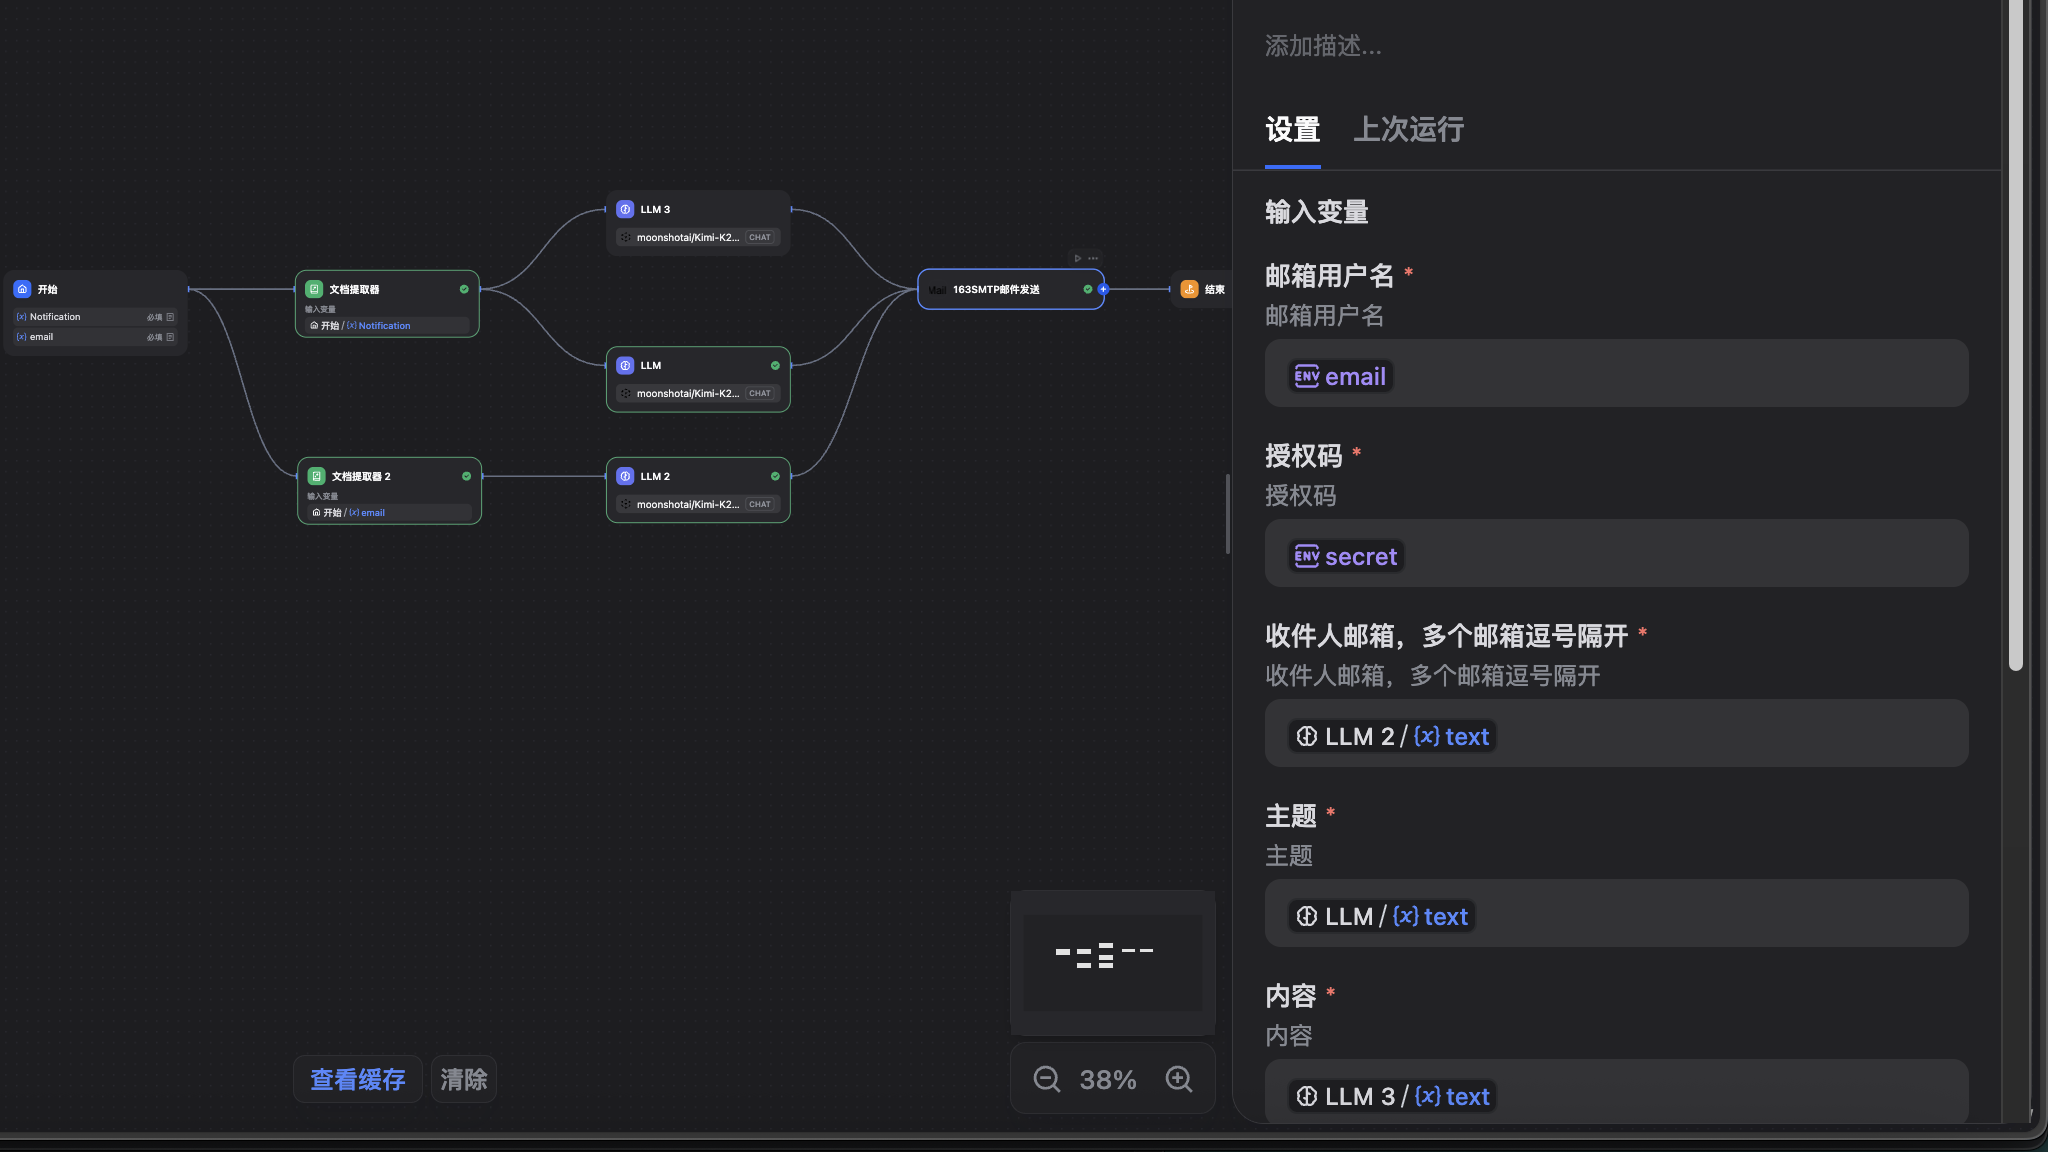Click the canvas minimap thumbnail
Viewport: 2048px width, 1152px height.
coord(1112,962)
